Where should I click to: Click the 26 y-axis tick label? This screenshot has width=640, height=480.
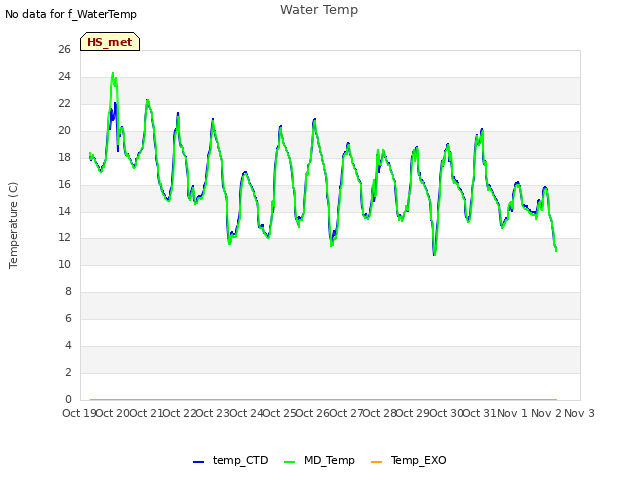64,49
